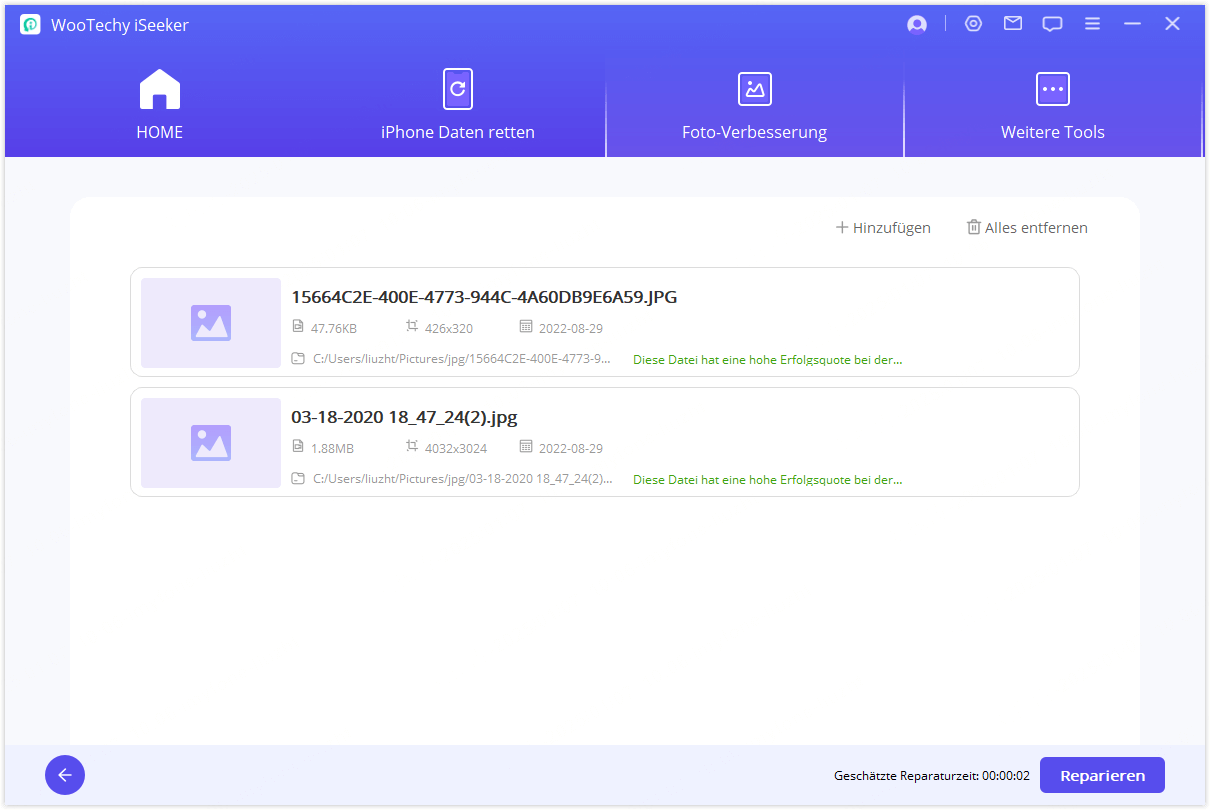This screenshot has width=1210, height=810.
Task: Click the first file's green success rate message
Action: click(x=767, y=359)
